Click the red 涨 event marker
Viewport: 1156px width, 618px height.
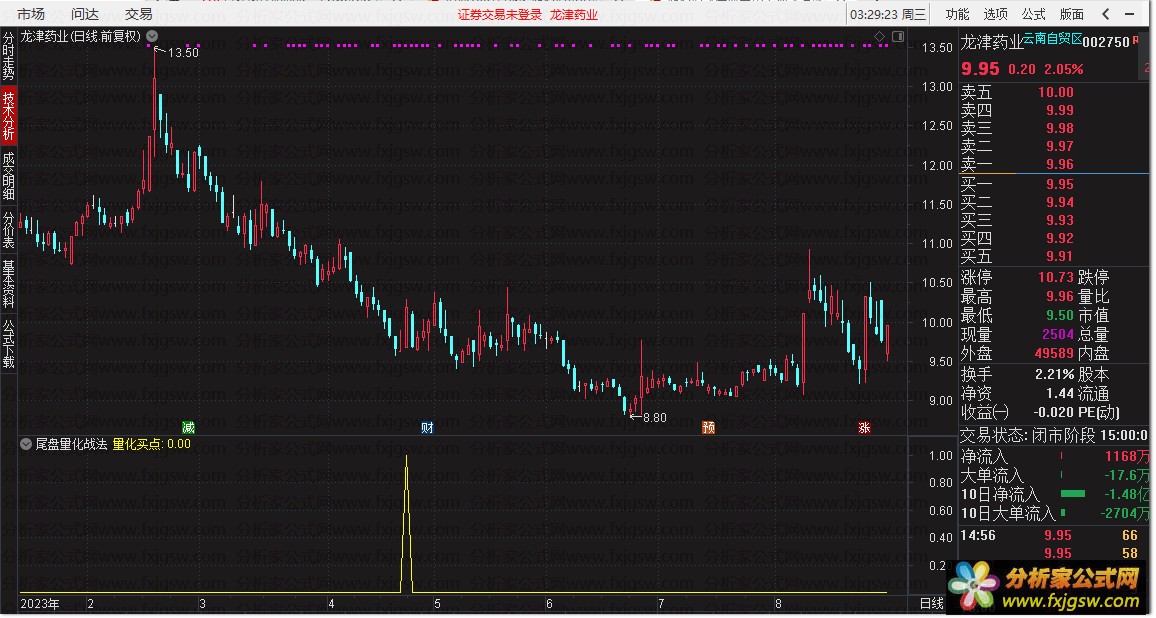tap(864, 427)
